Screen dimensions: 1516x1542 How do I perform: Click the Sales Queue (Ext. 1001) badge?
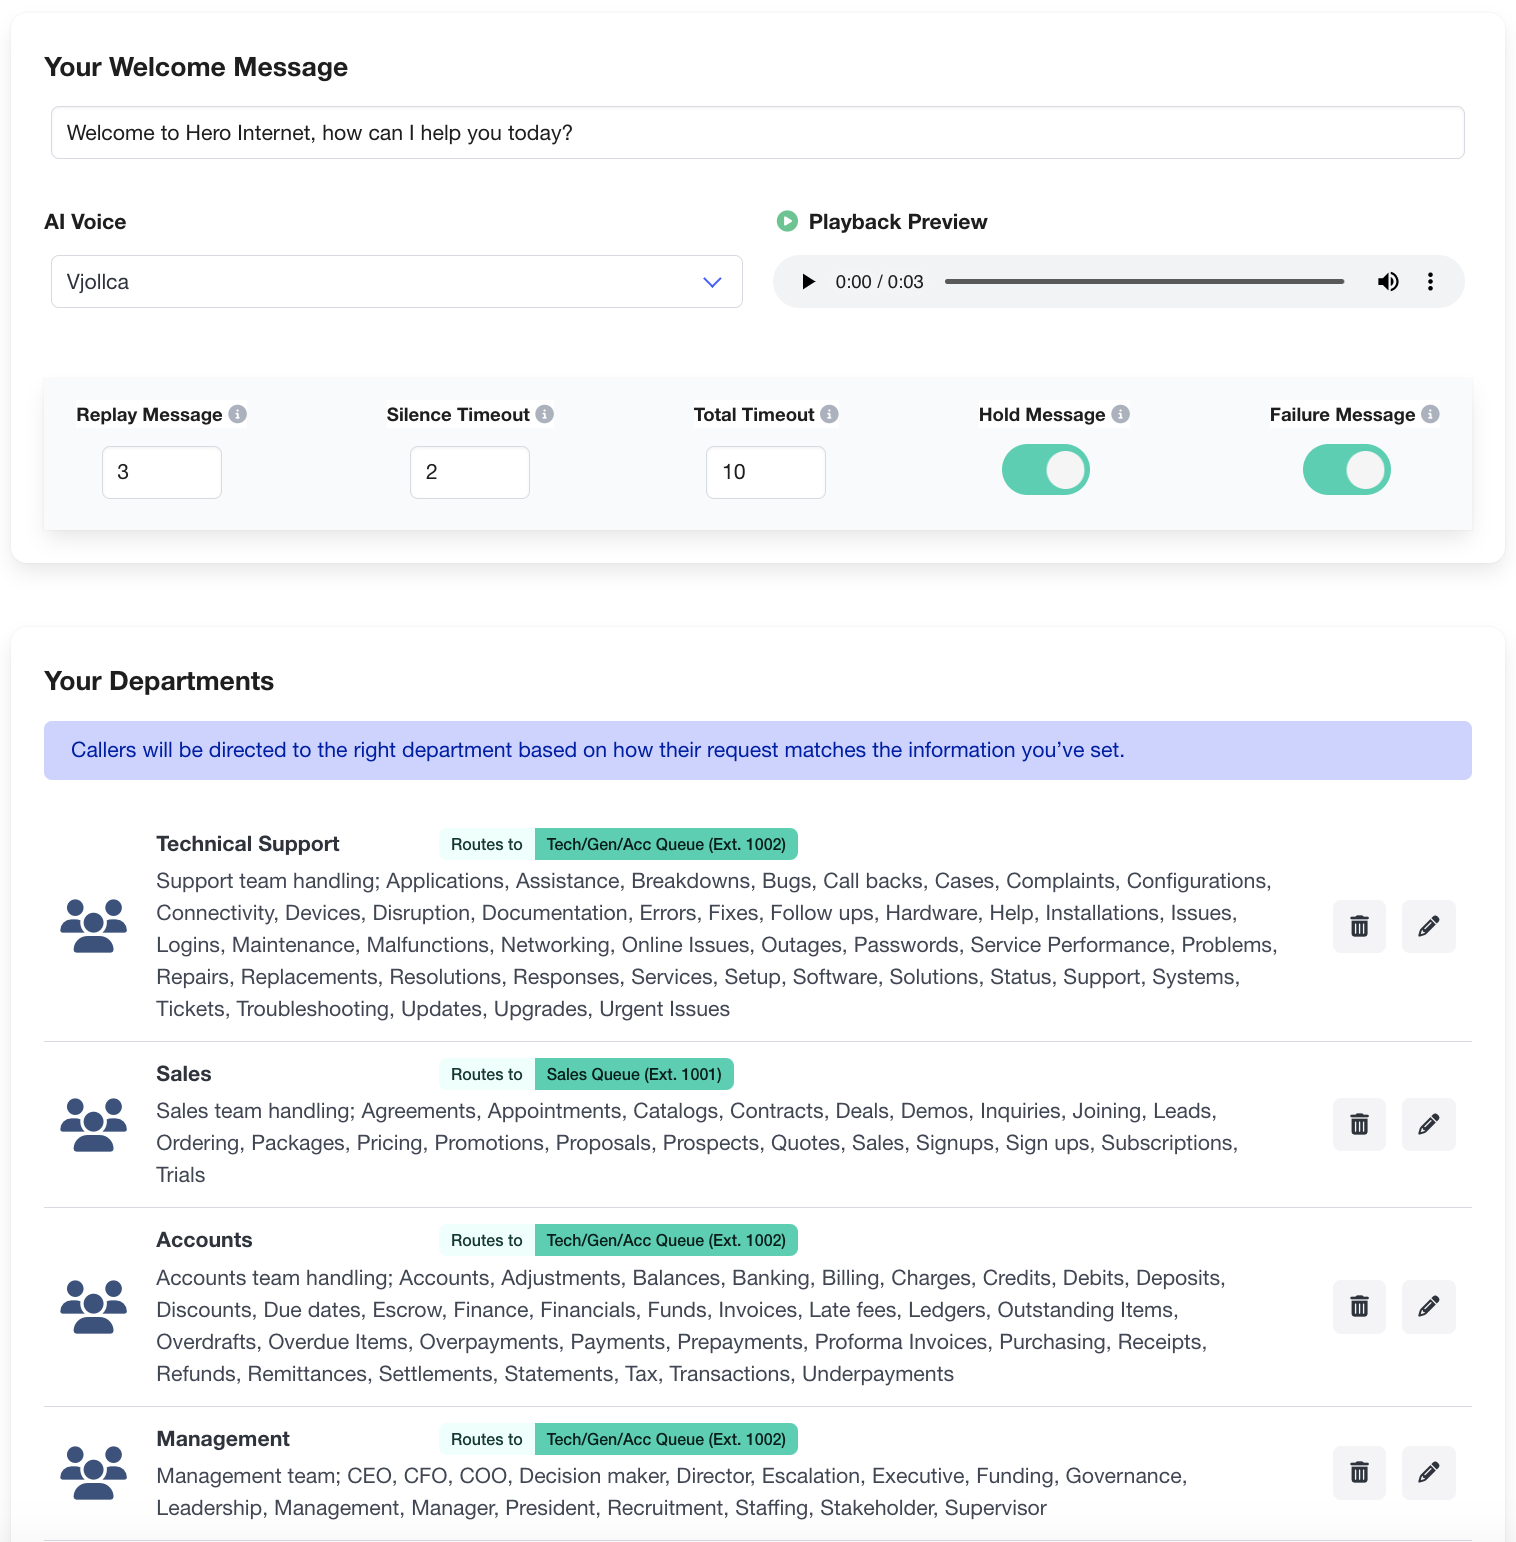click(x=634, y=1074)
